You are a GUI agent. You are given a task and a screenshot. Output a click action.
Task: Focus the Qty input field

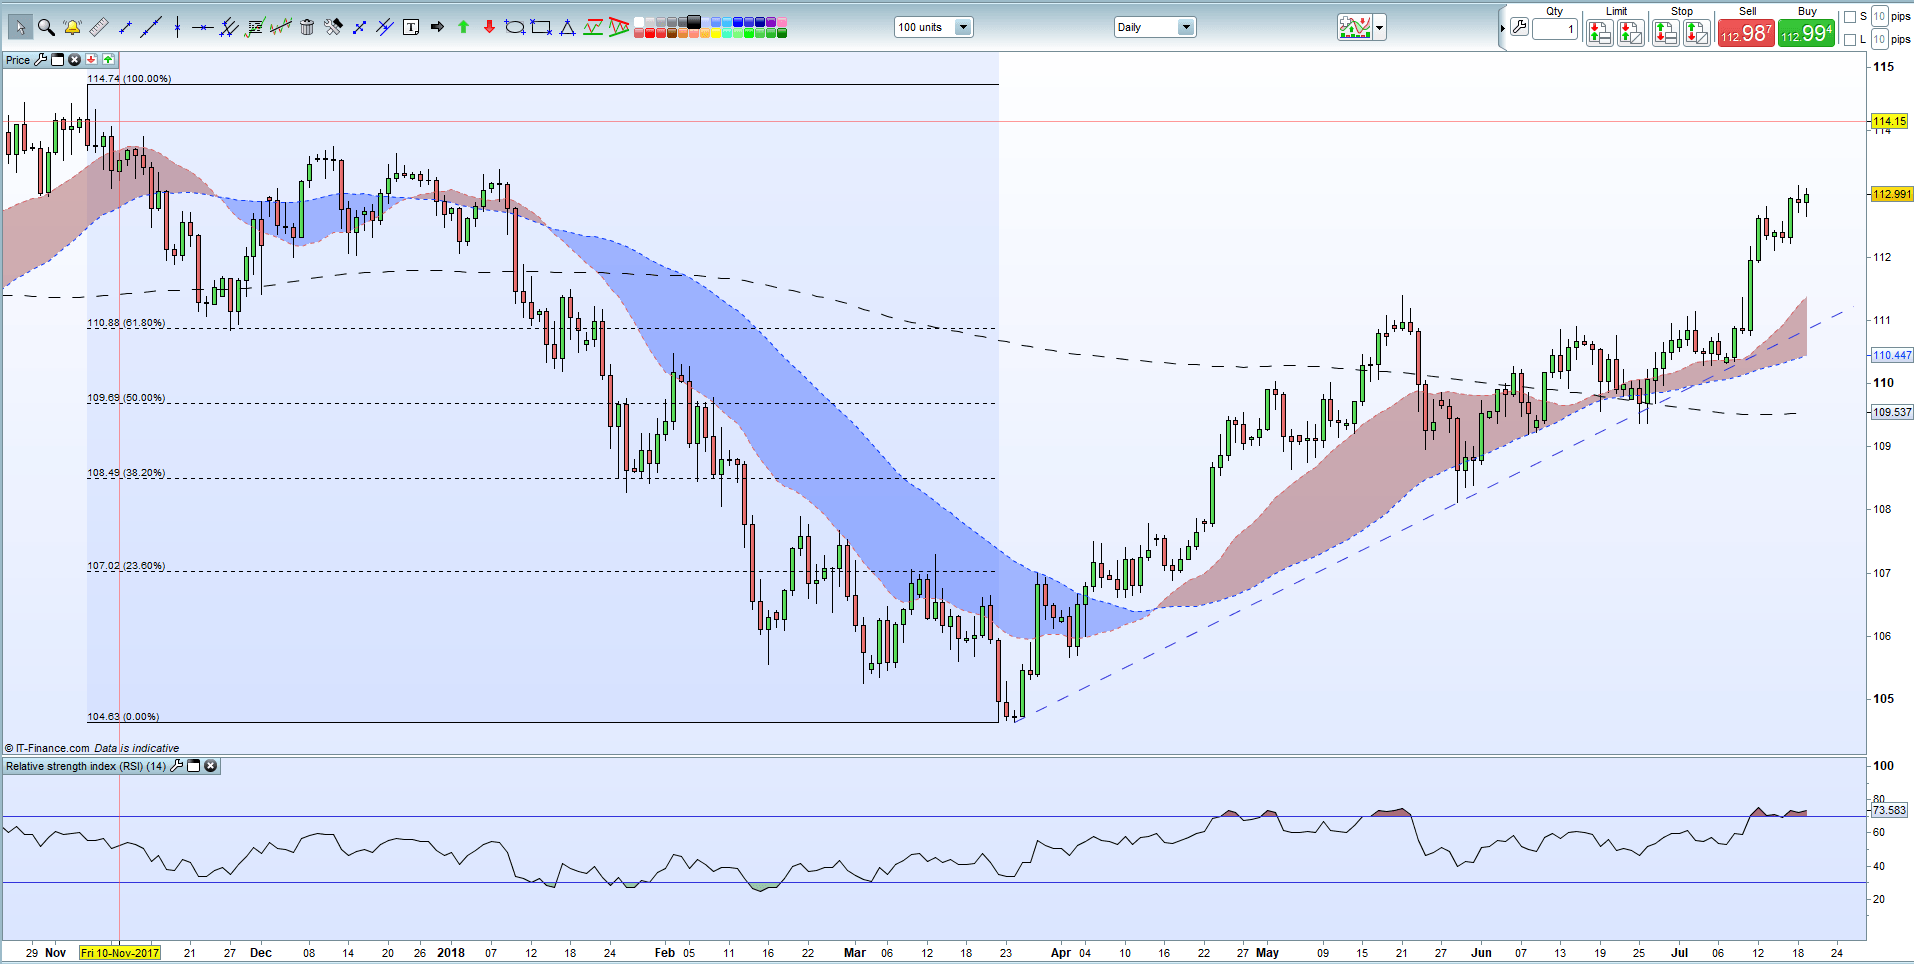click(x=1555, y=29)
